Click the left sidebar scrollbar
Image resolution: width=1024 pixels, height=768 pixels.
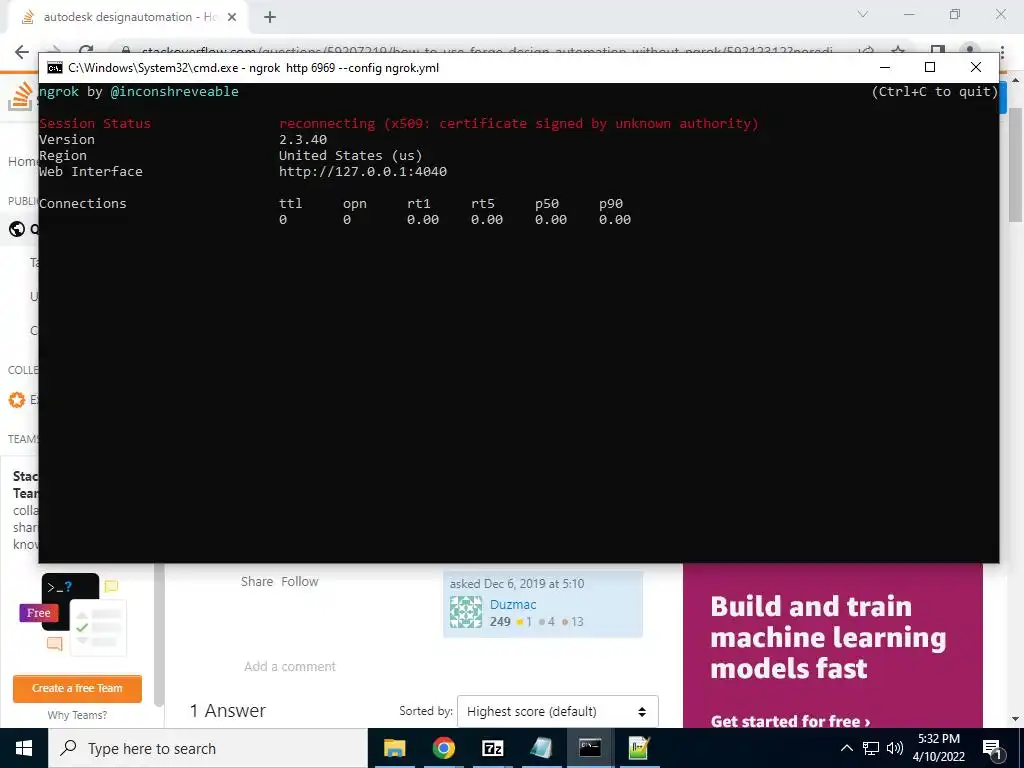(x=158, y=633)
